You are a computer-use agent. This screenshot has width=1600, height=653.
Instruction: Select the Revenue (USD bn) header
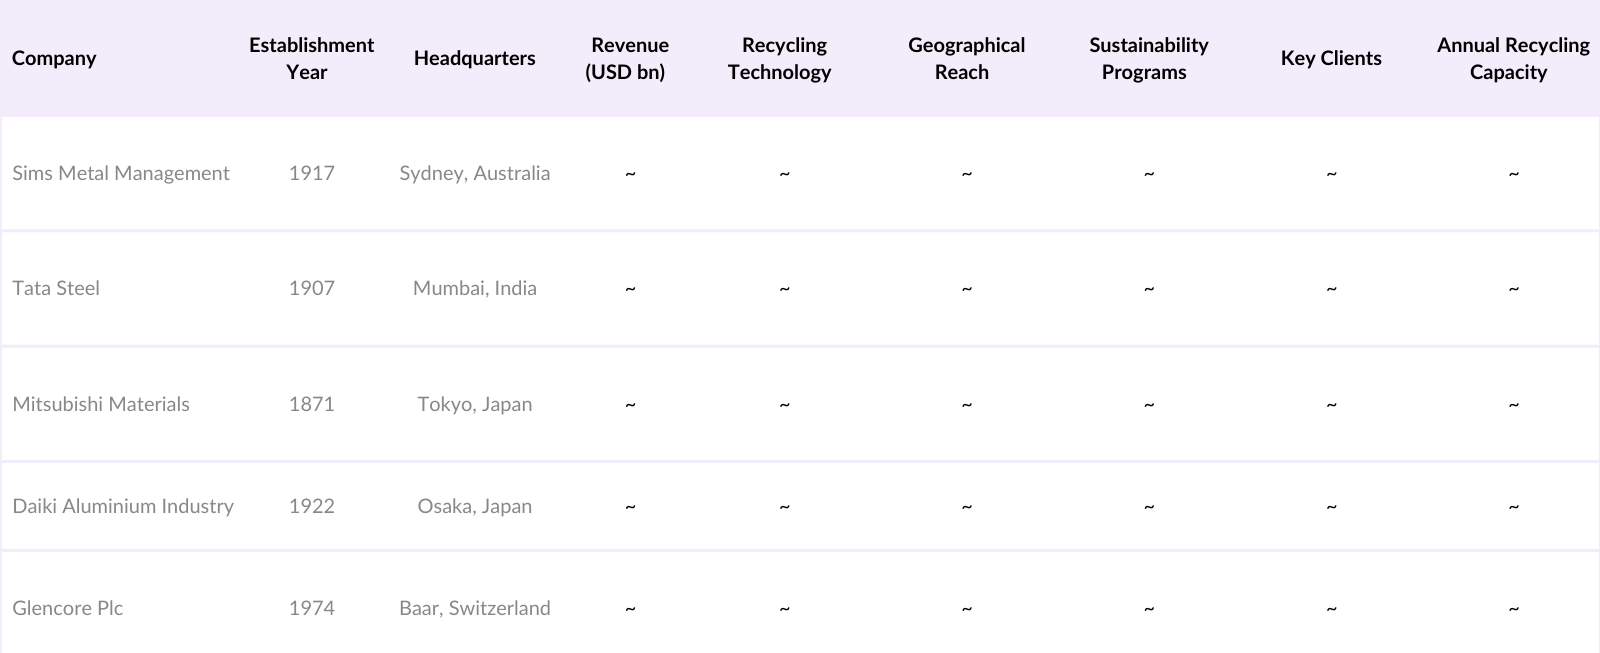click(629, 58)
